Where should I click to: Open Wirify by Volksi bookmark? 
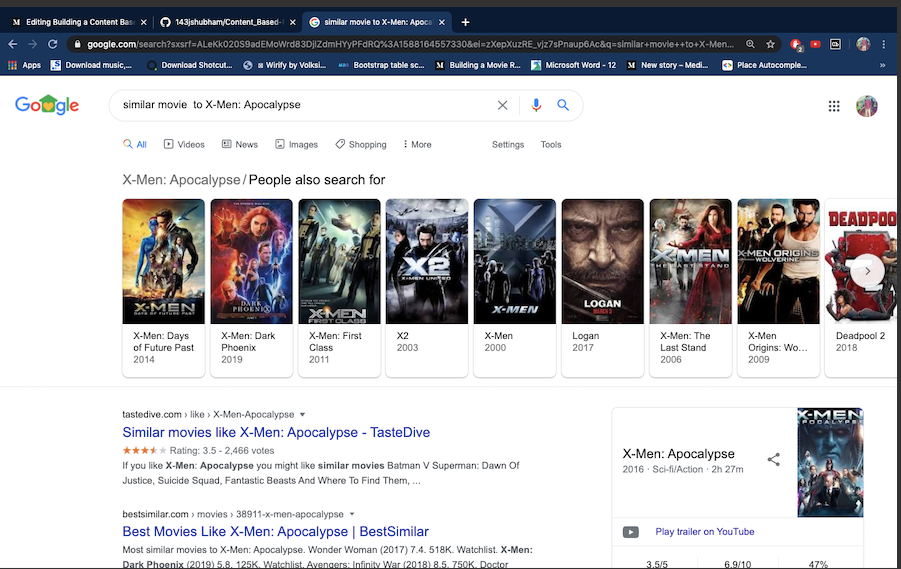coord(285,66)
